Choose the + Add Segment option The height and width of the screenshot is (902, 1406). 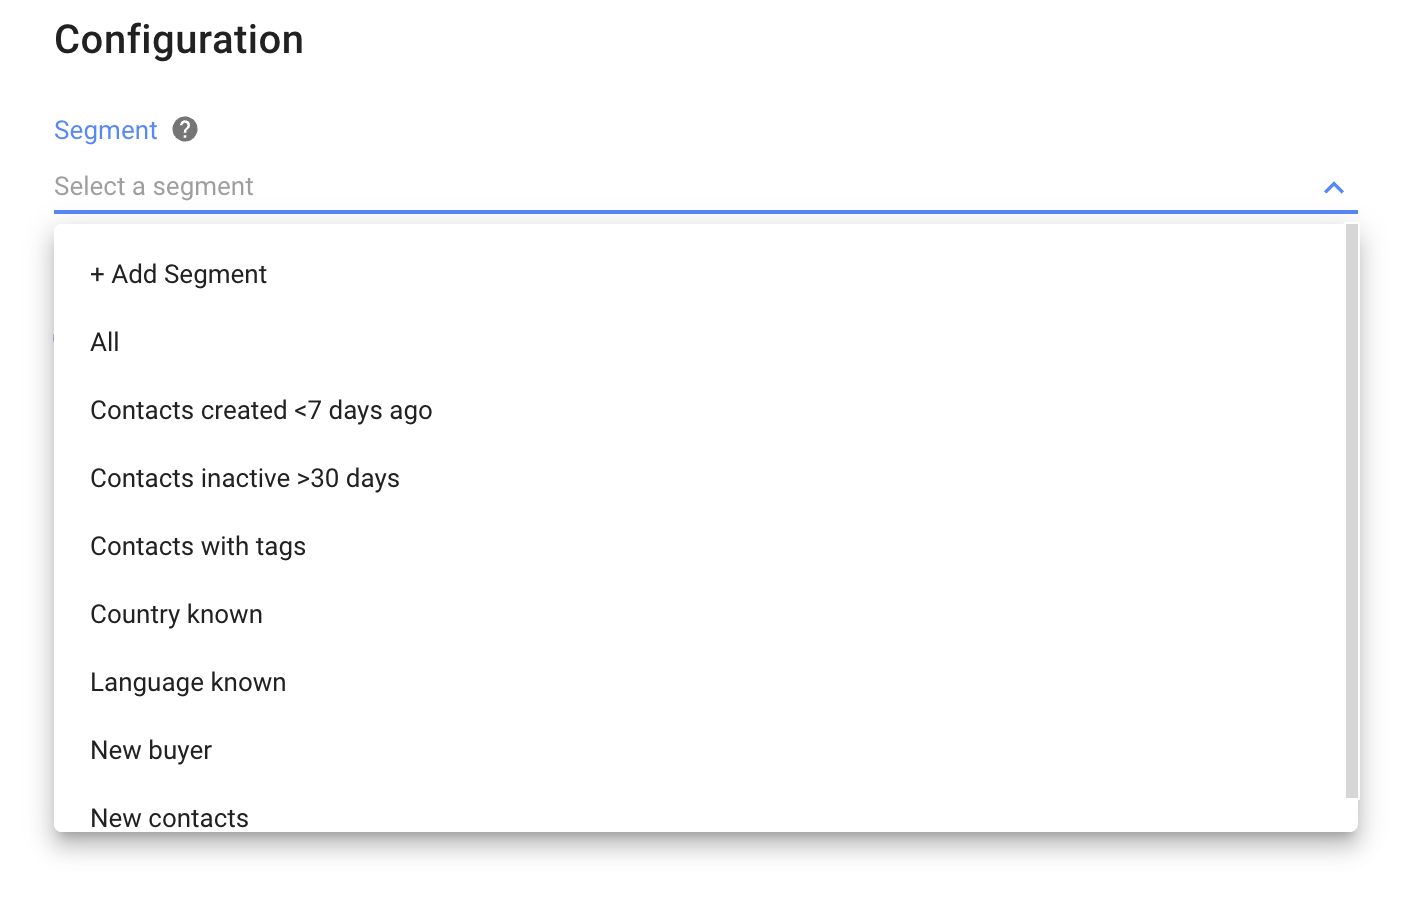(x=189, y=274)
